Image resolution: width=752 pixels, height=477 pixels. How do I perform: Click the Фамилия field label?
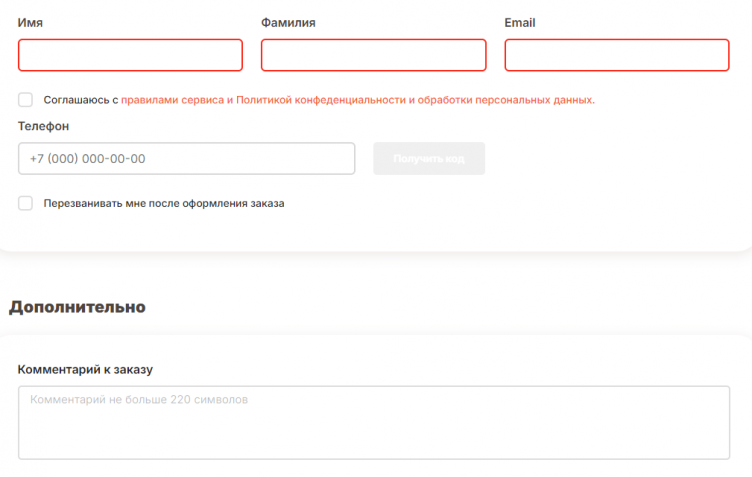pyautogui.click(x=288, y=23)
